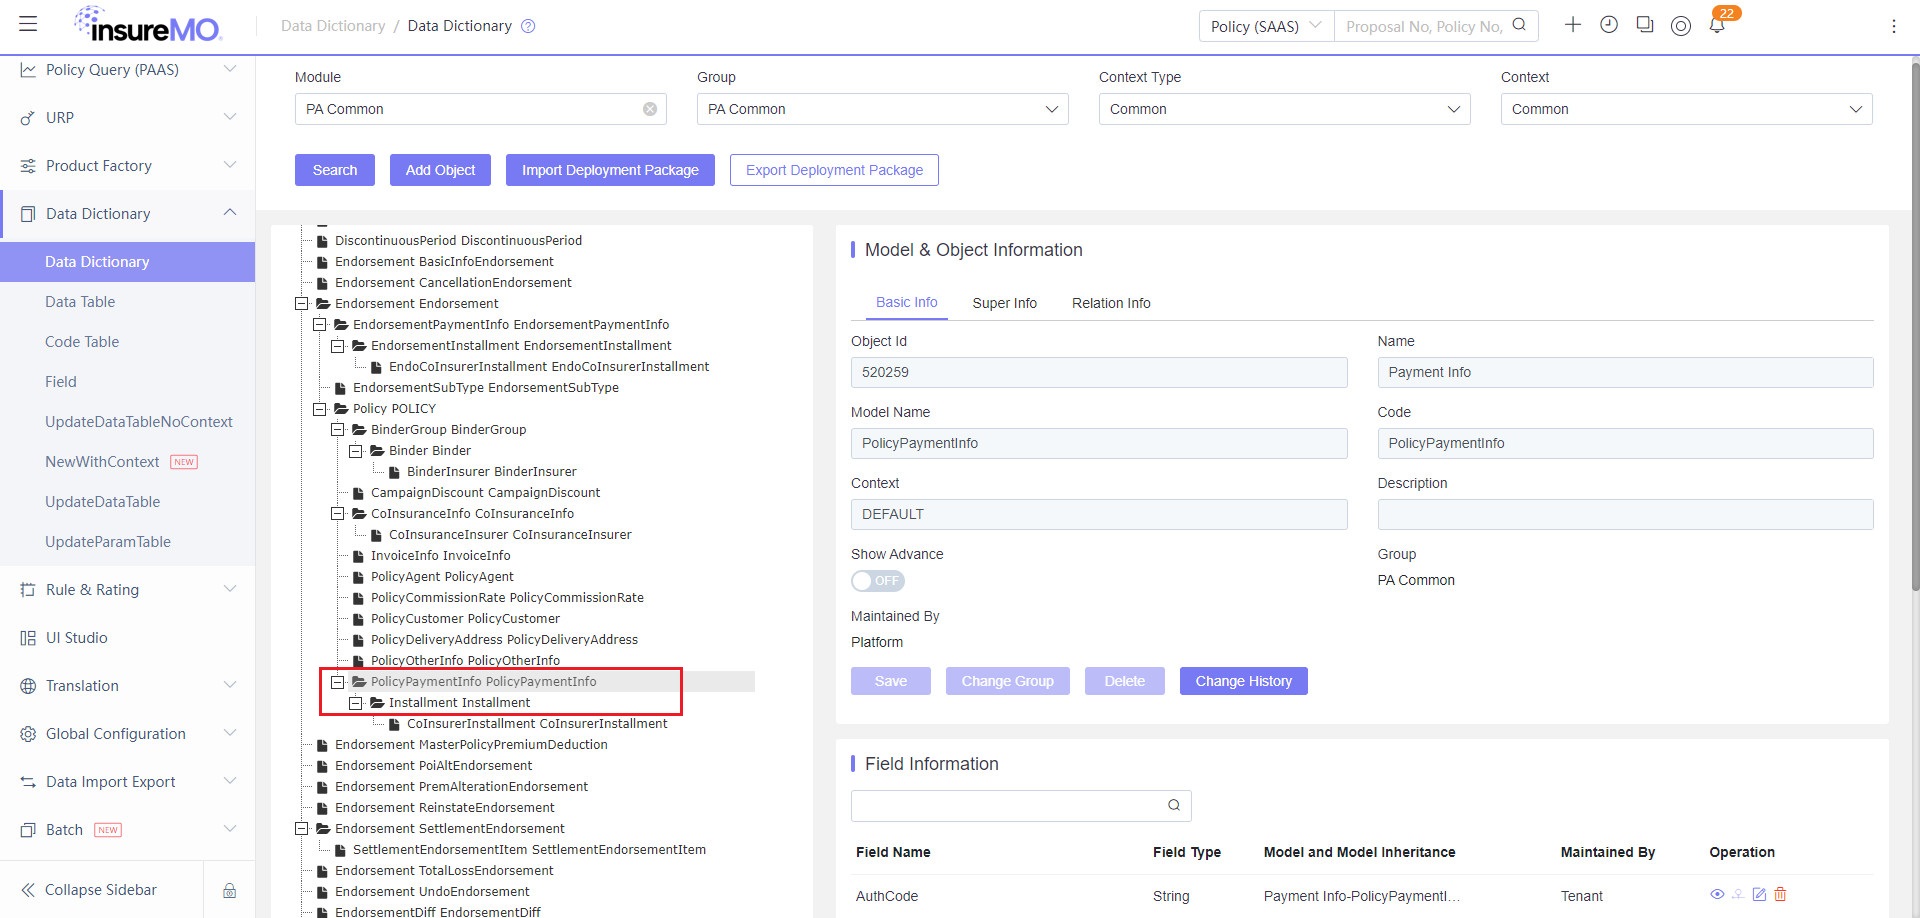The height and width of the screenshot is (918, 1920).
Task: Click the Policy Query (PAAS) chart icon
Action: (x=28, y=70)
